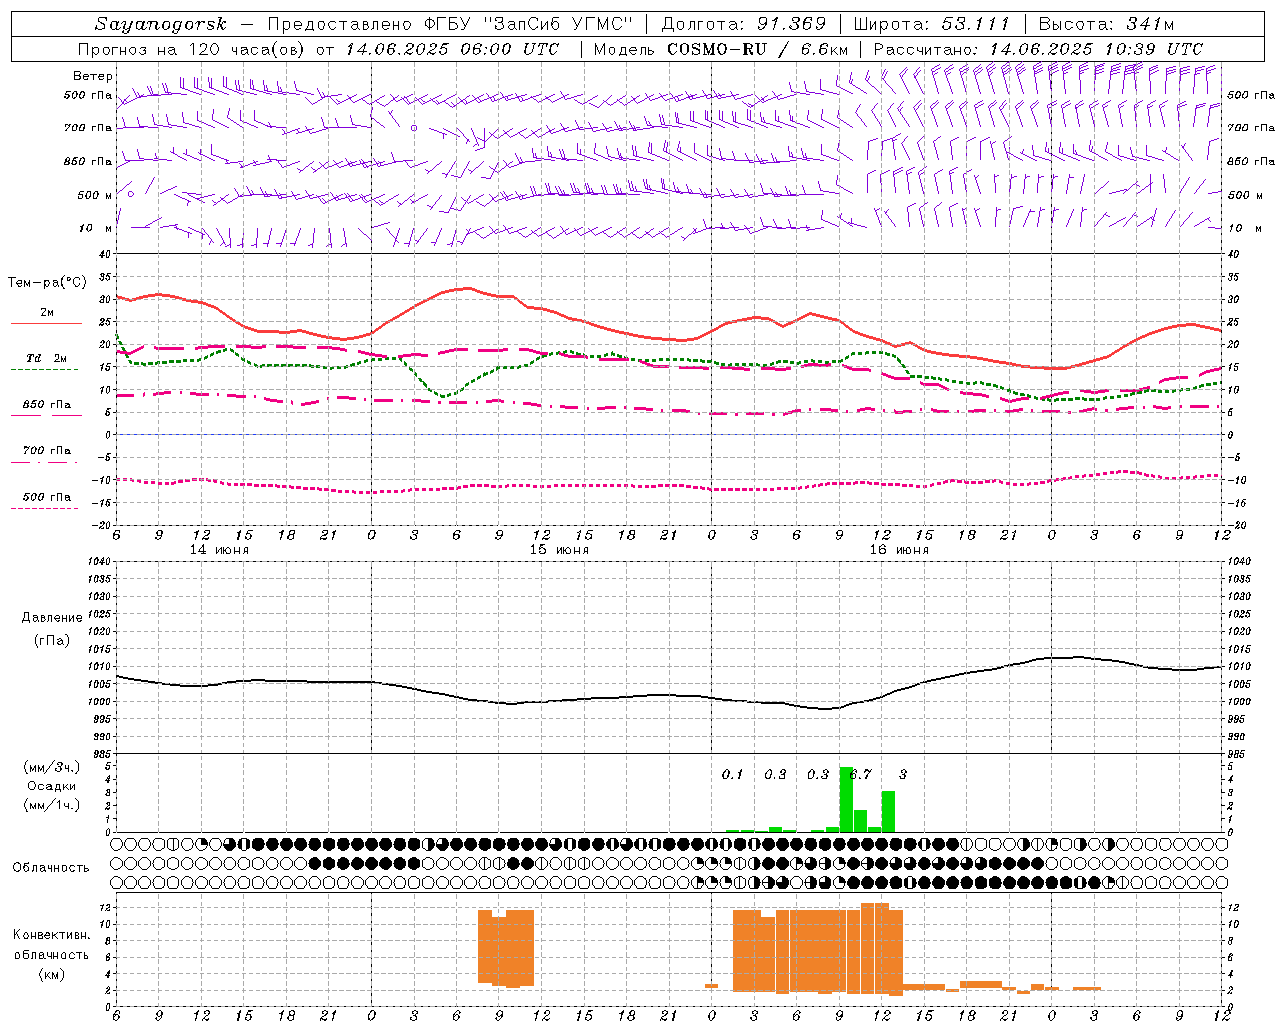The height and width of the screenshot is (1024, 1280).
Task: Click the Рассчитано: 14.06.2025 10:39 UTC timestamp
Action: (x=1038, y=49)
